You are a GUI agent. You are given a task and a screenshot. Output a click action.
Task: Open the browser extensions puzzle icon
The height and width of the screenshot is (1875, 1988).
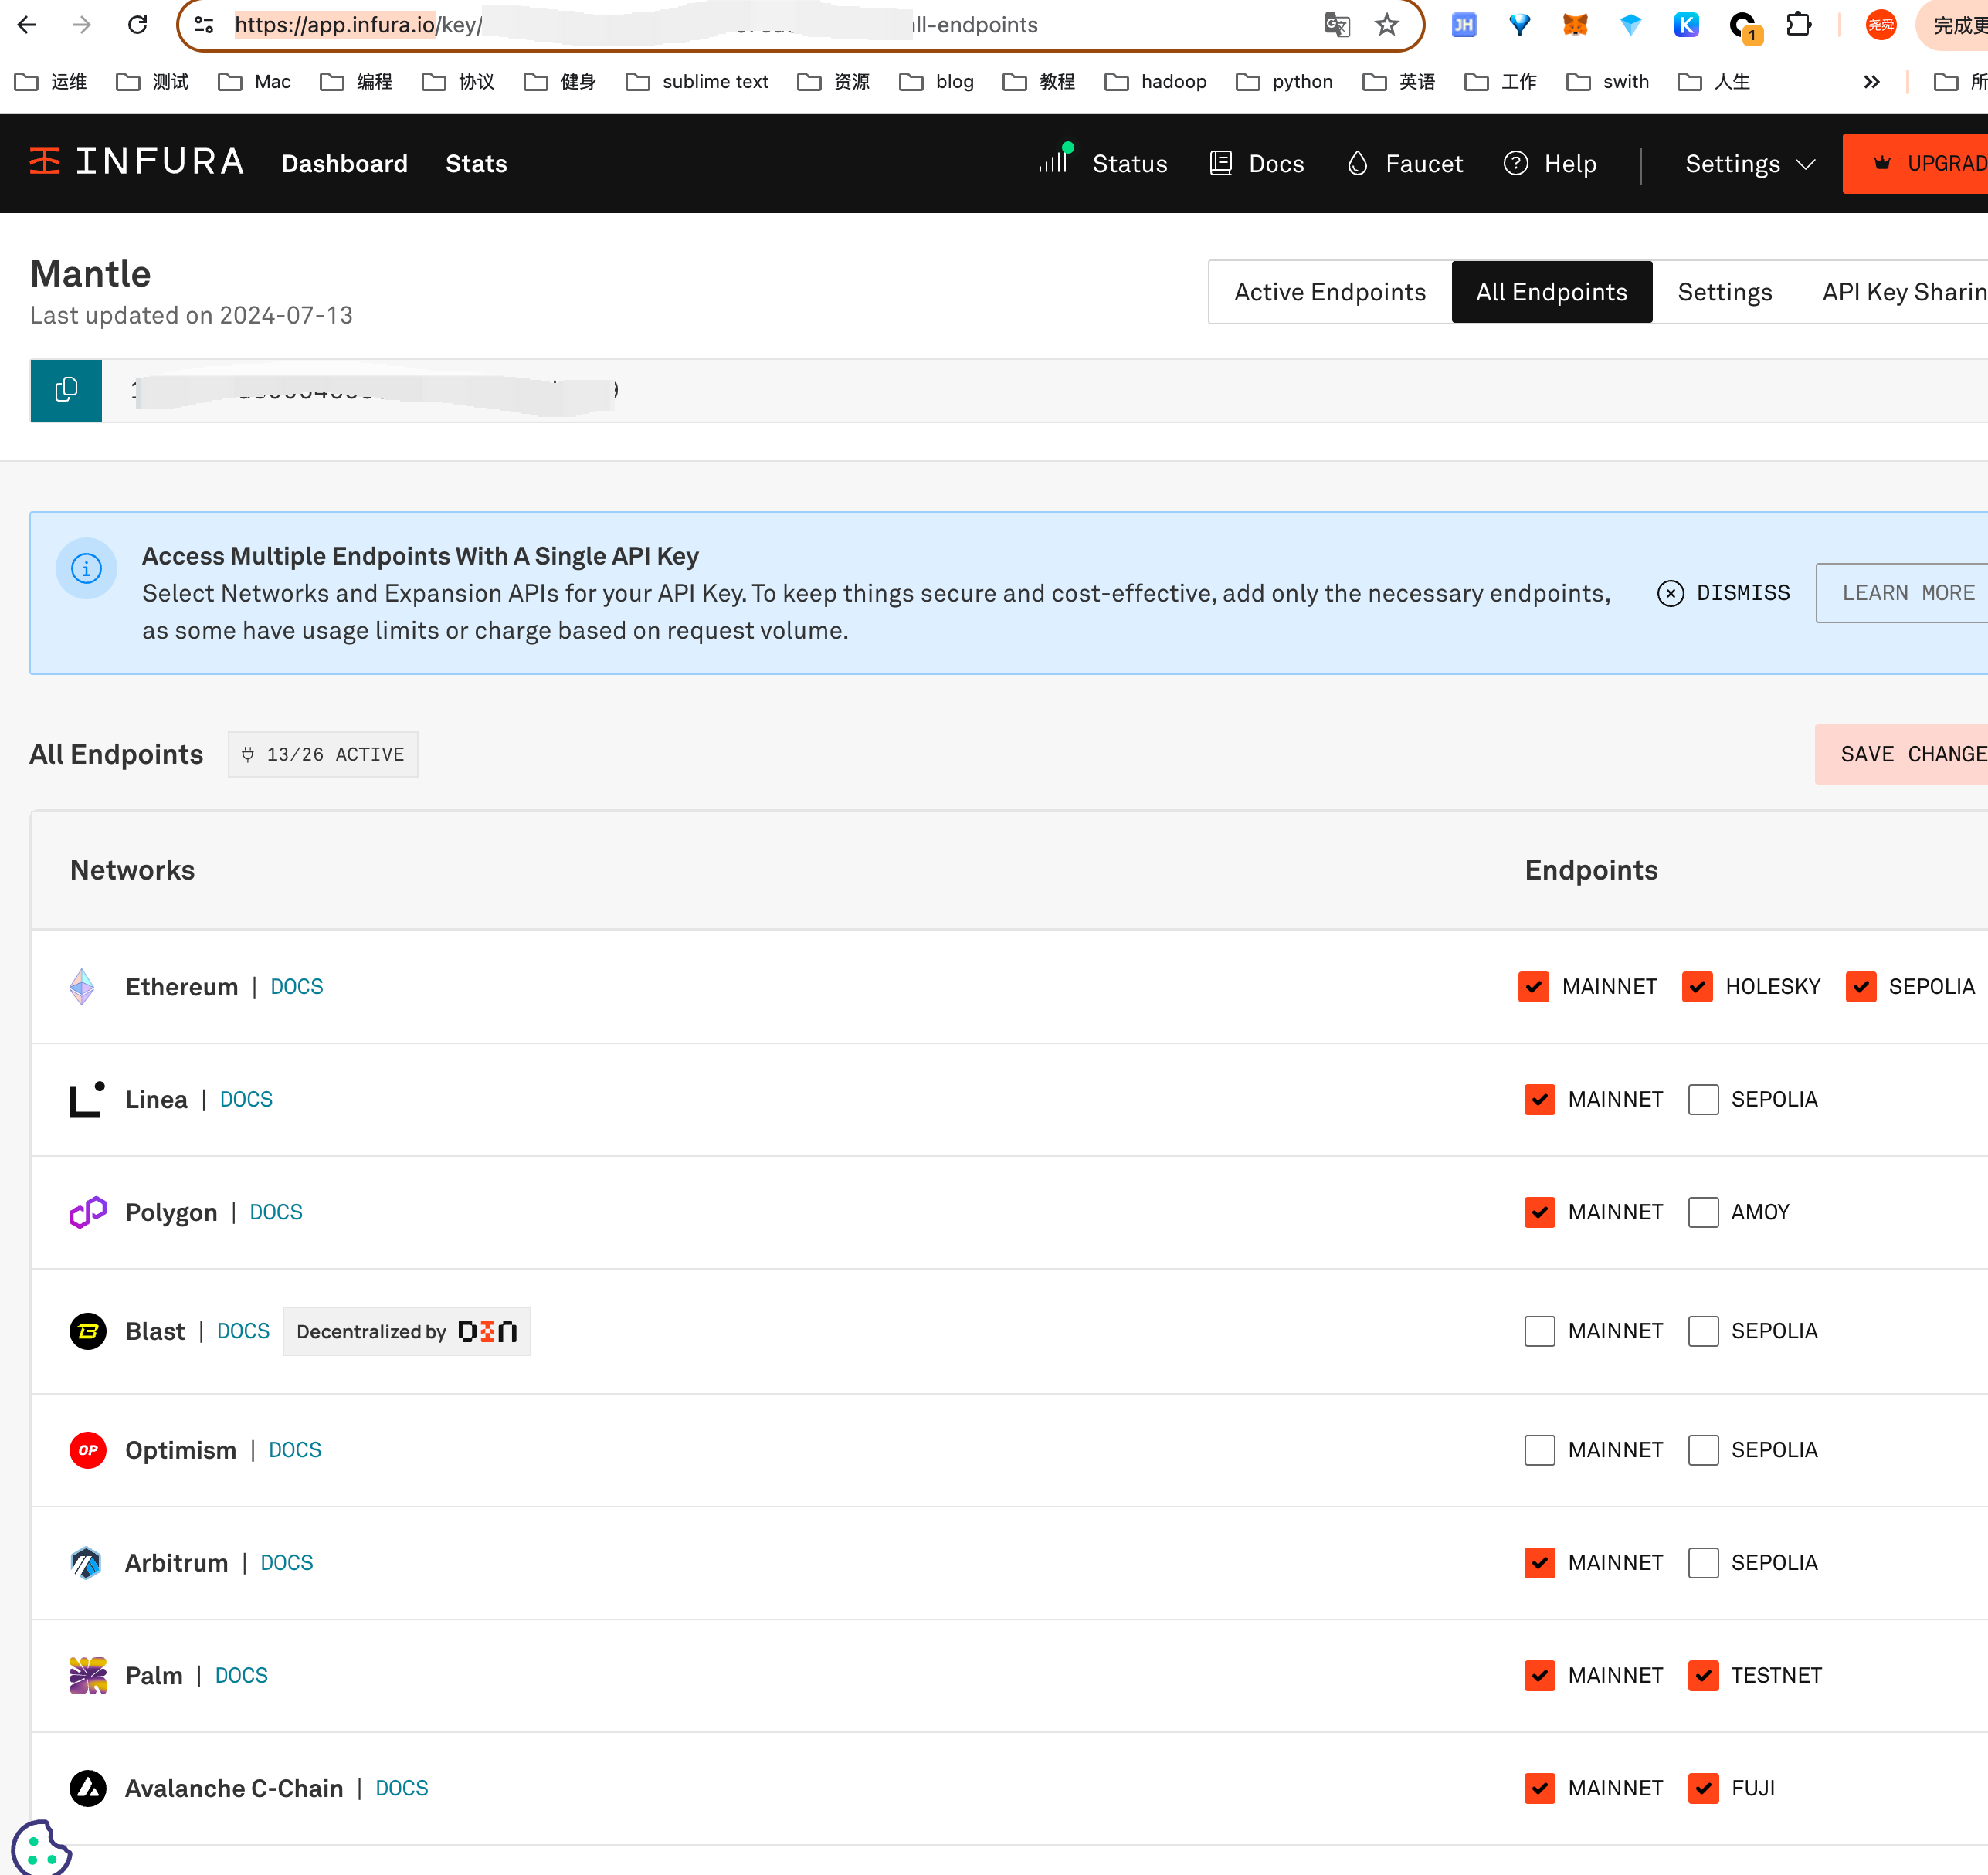pos(1798,25)
